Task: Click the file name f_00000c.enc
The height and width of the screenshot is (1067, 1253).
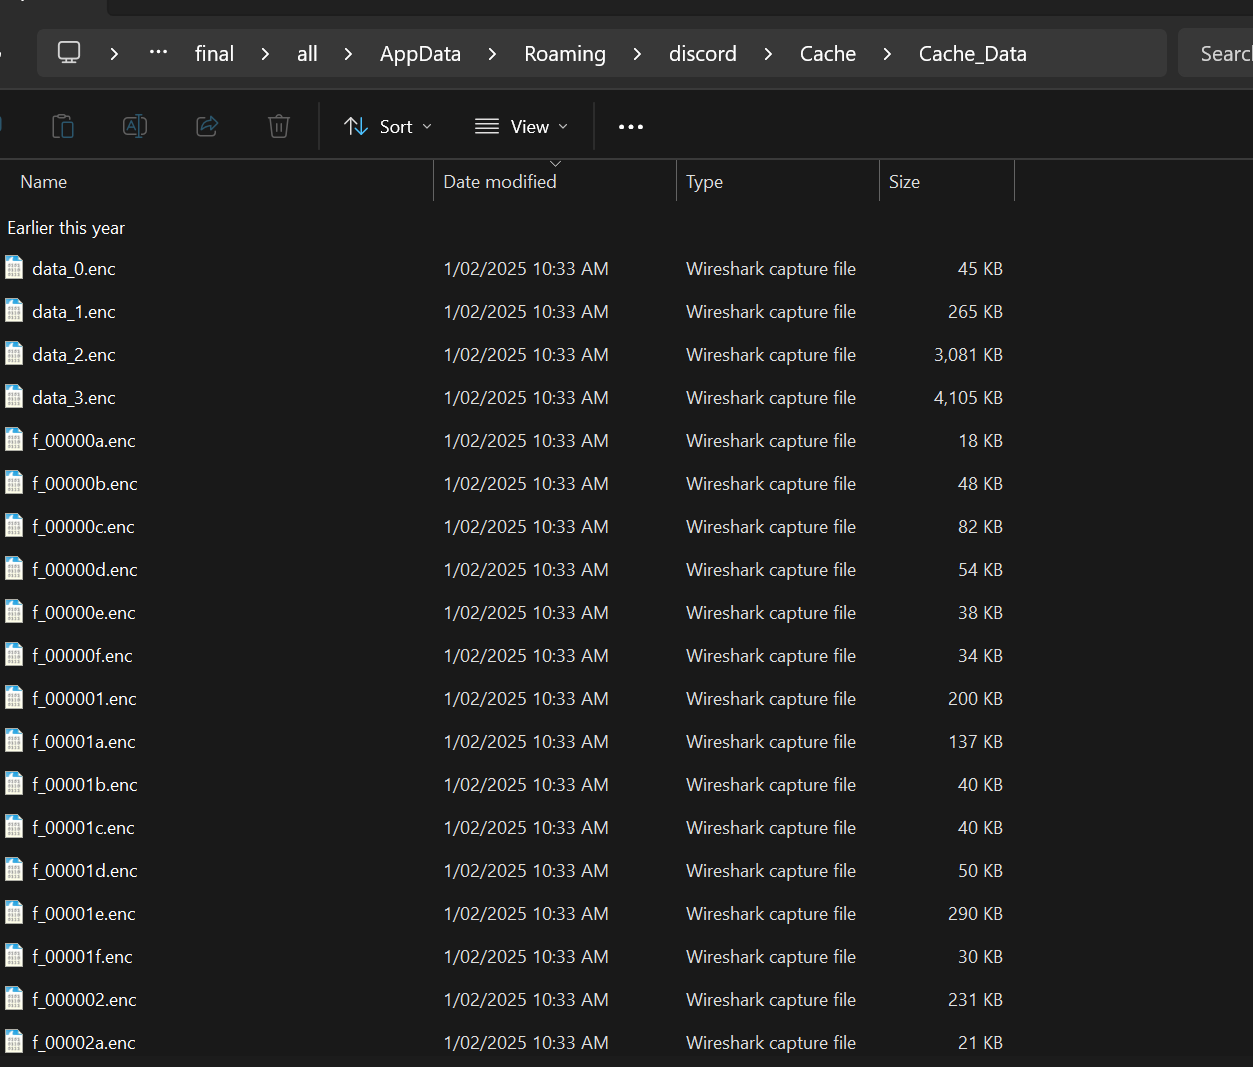Action: coord(83,527)
